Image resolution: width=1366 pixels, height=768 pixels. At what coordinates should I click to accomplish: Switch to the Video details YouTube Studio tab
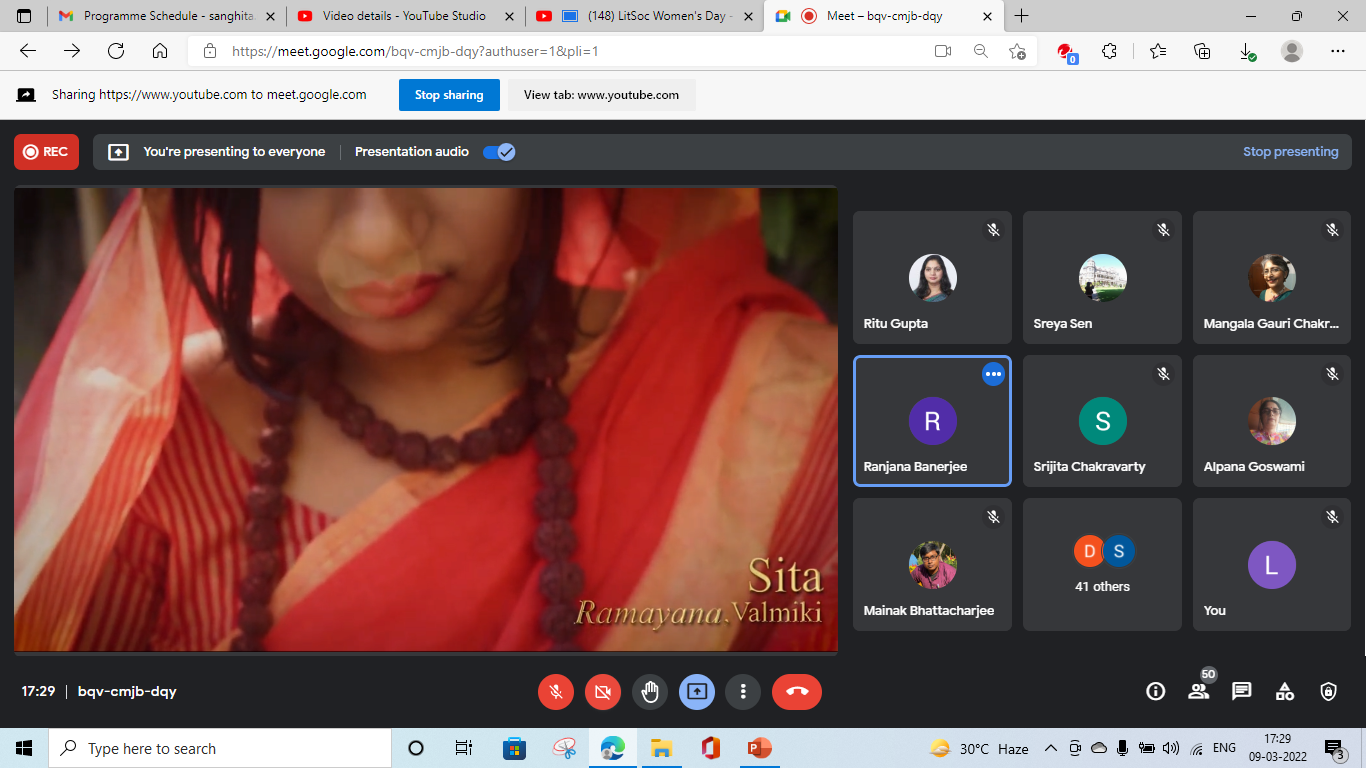coord(404,16)
